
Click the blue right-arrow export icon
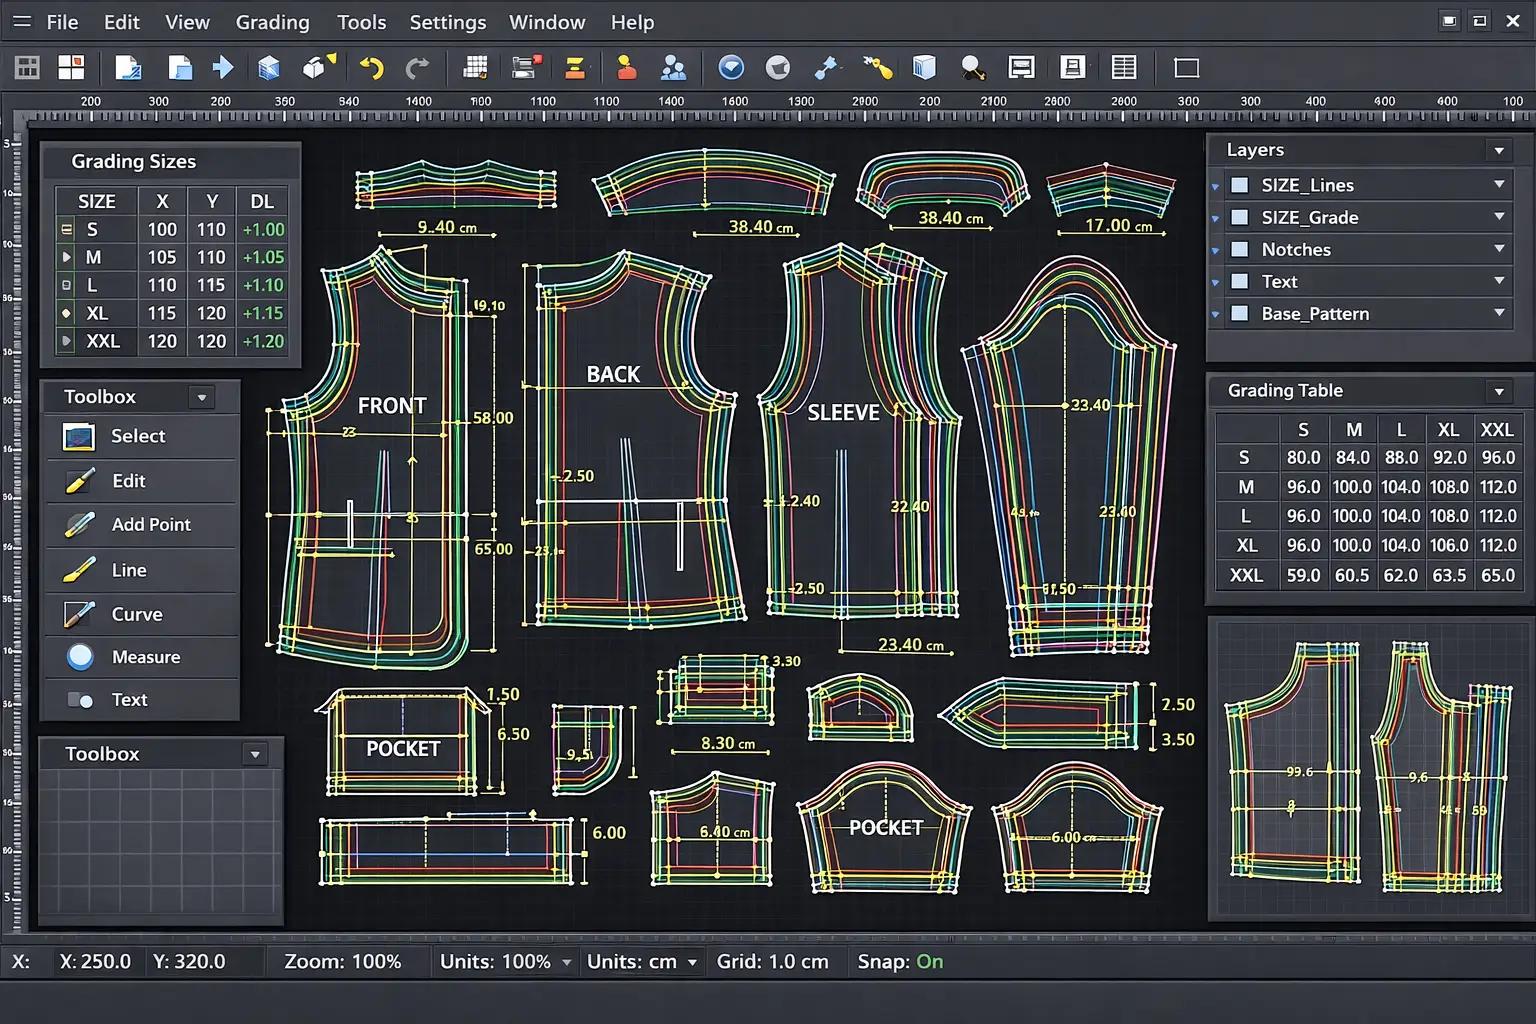pyautogui.click(x=223, y=68)
